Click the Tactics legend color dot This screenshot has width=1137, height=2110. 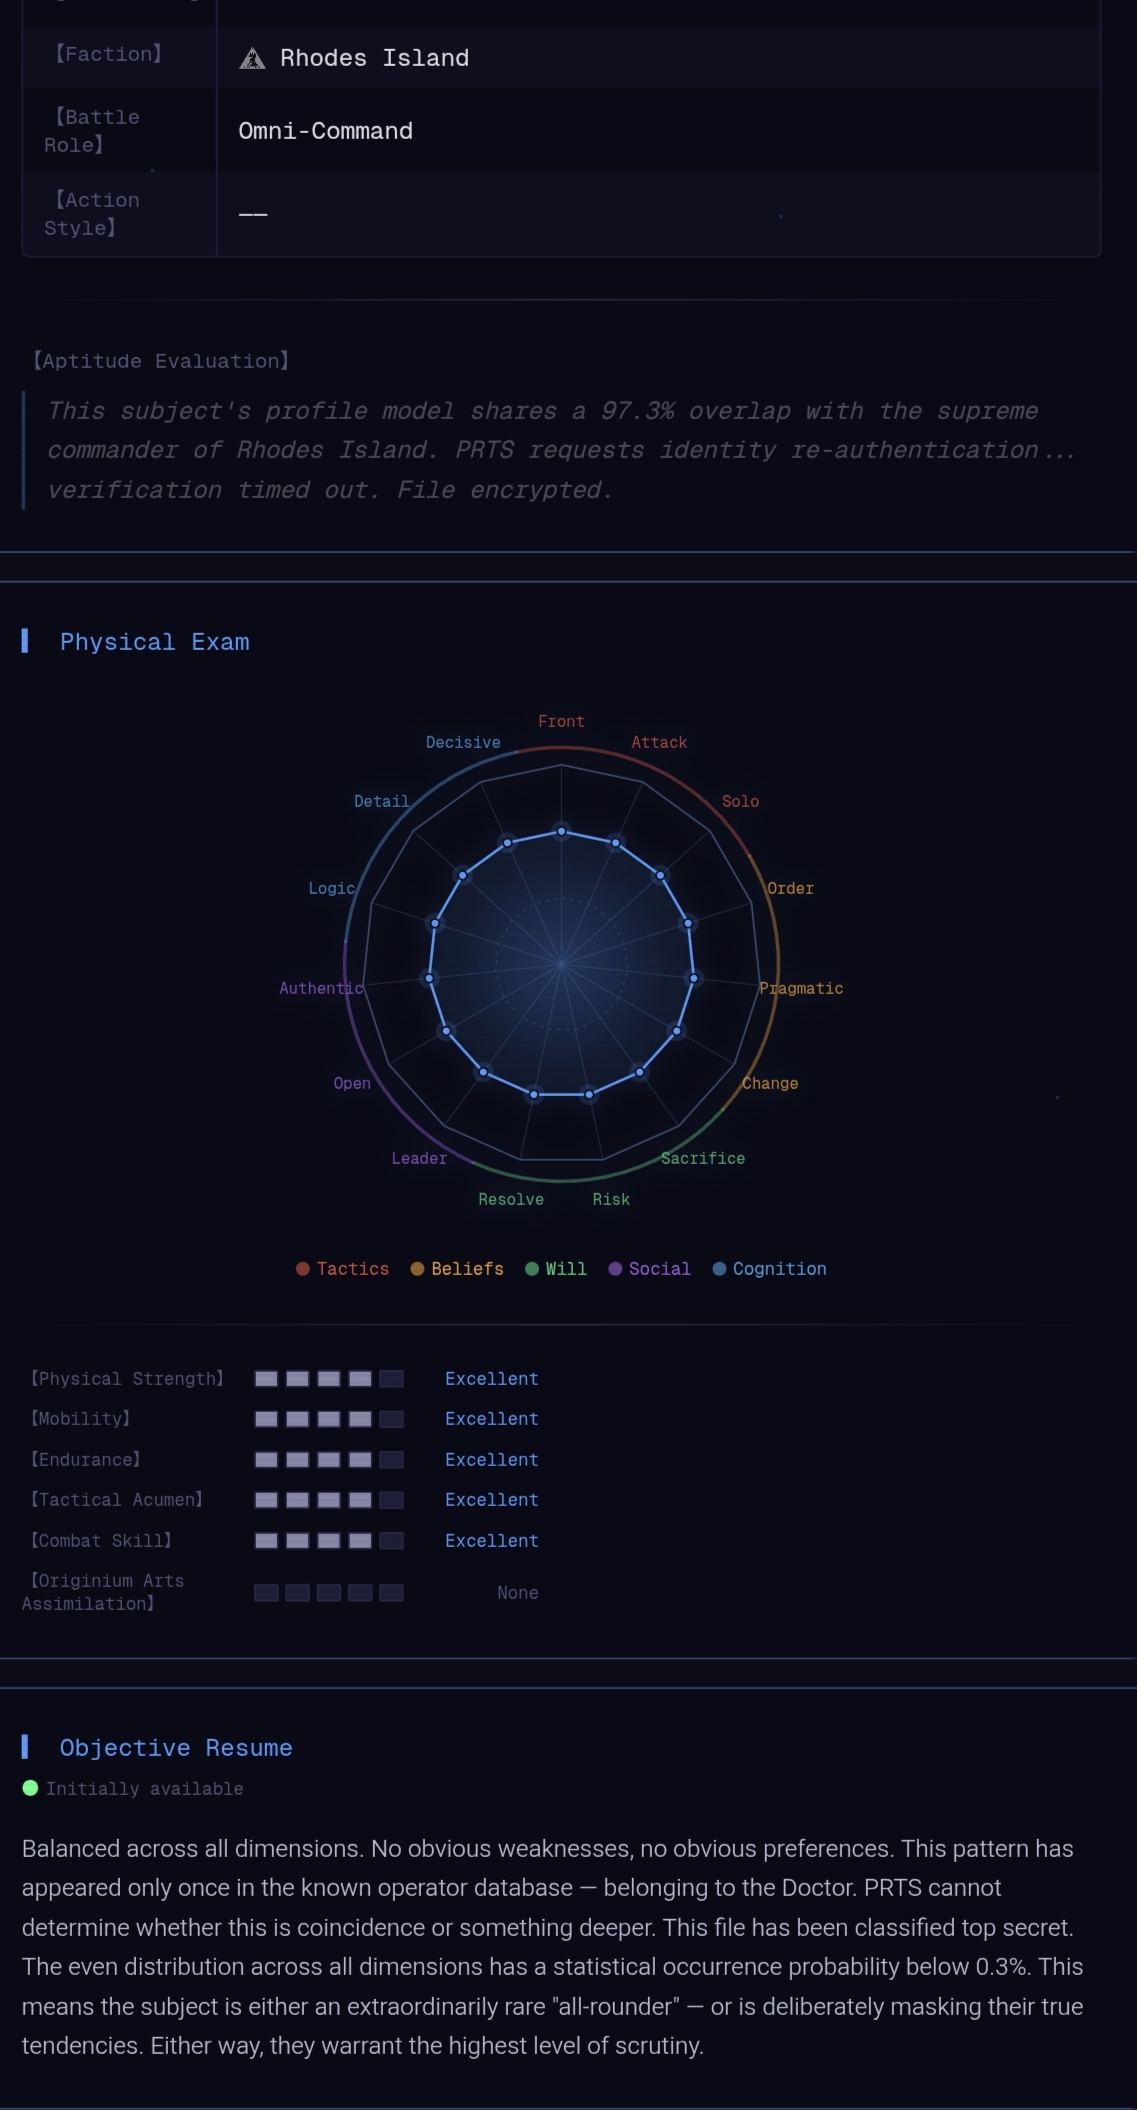pyautogui.click(x=303, y=1269)
